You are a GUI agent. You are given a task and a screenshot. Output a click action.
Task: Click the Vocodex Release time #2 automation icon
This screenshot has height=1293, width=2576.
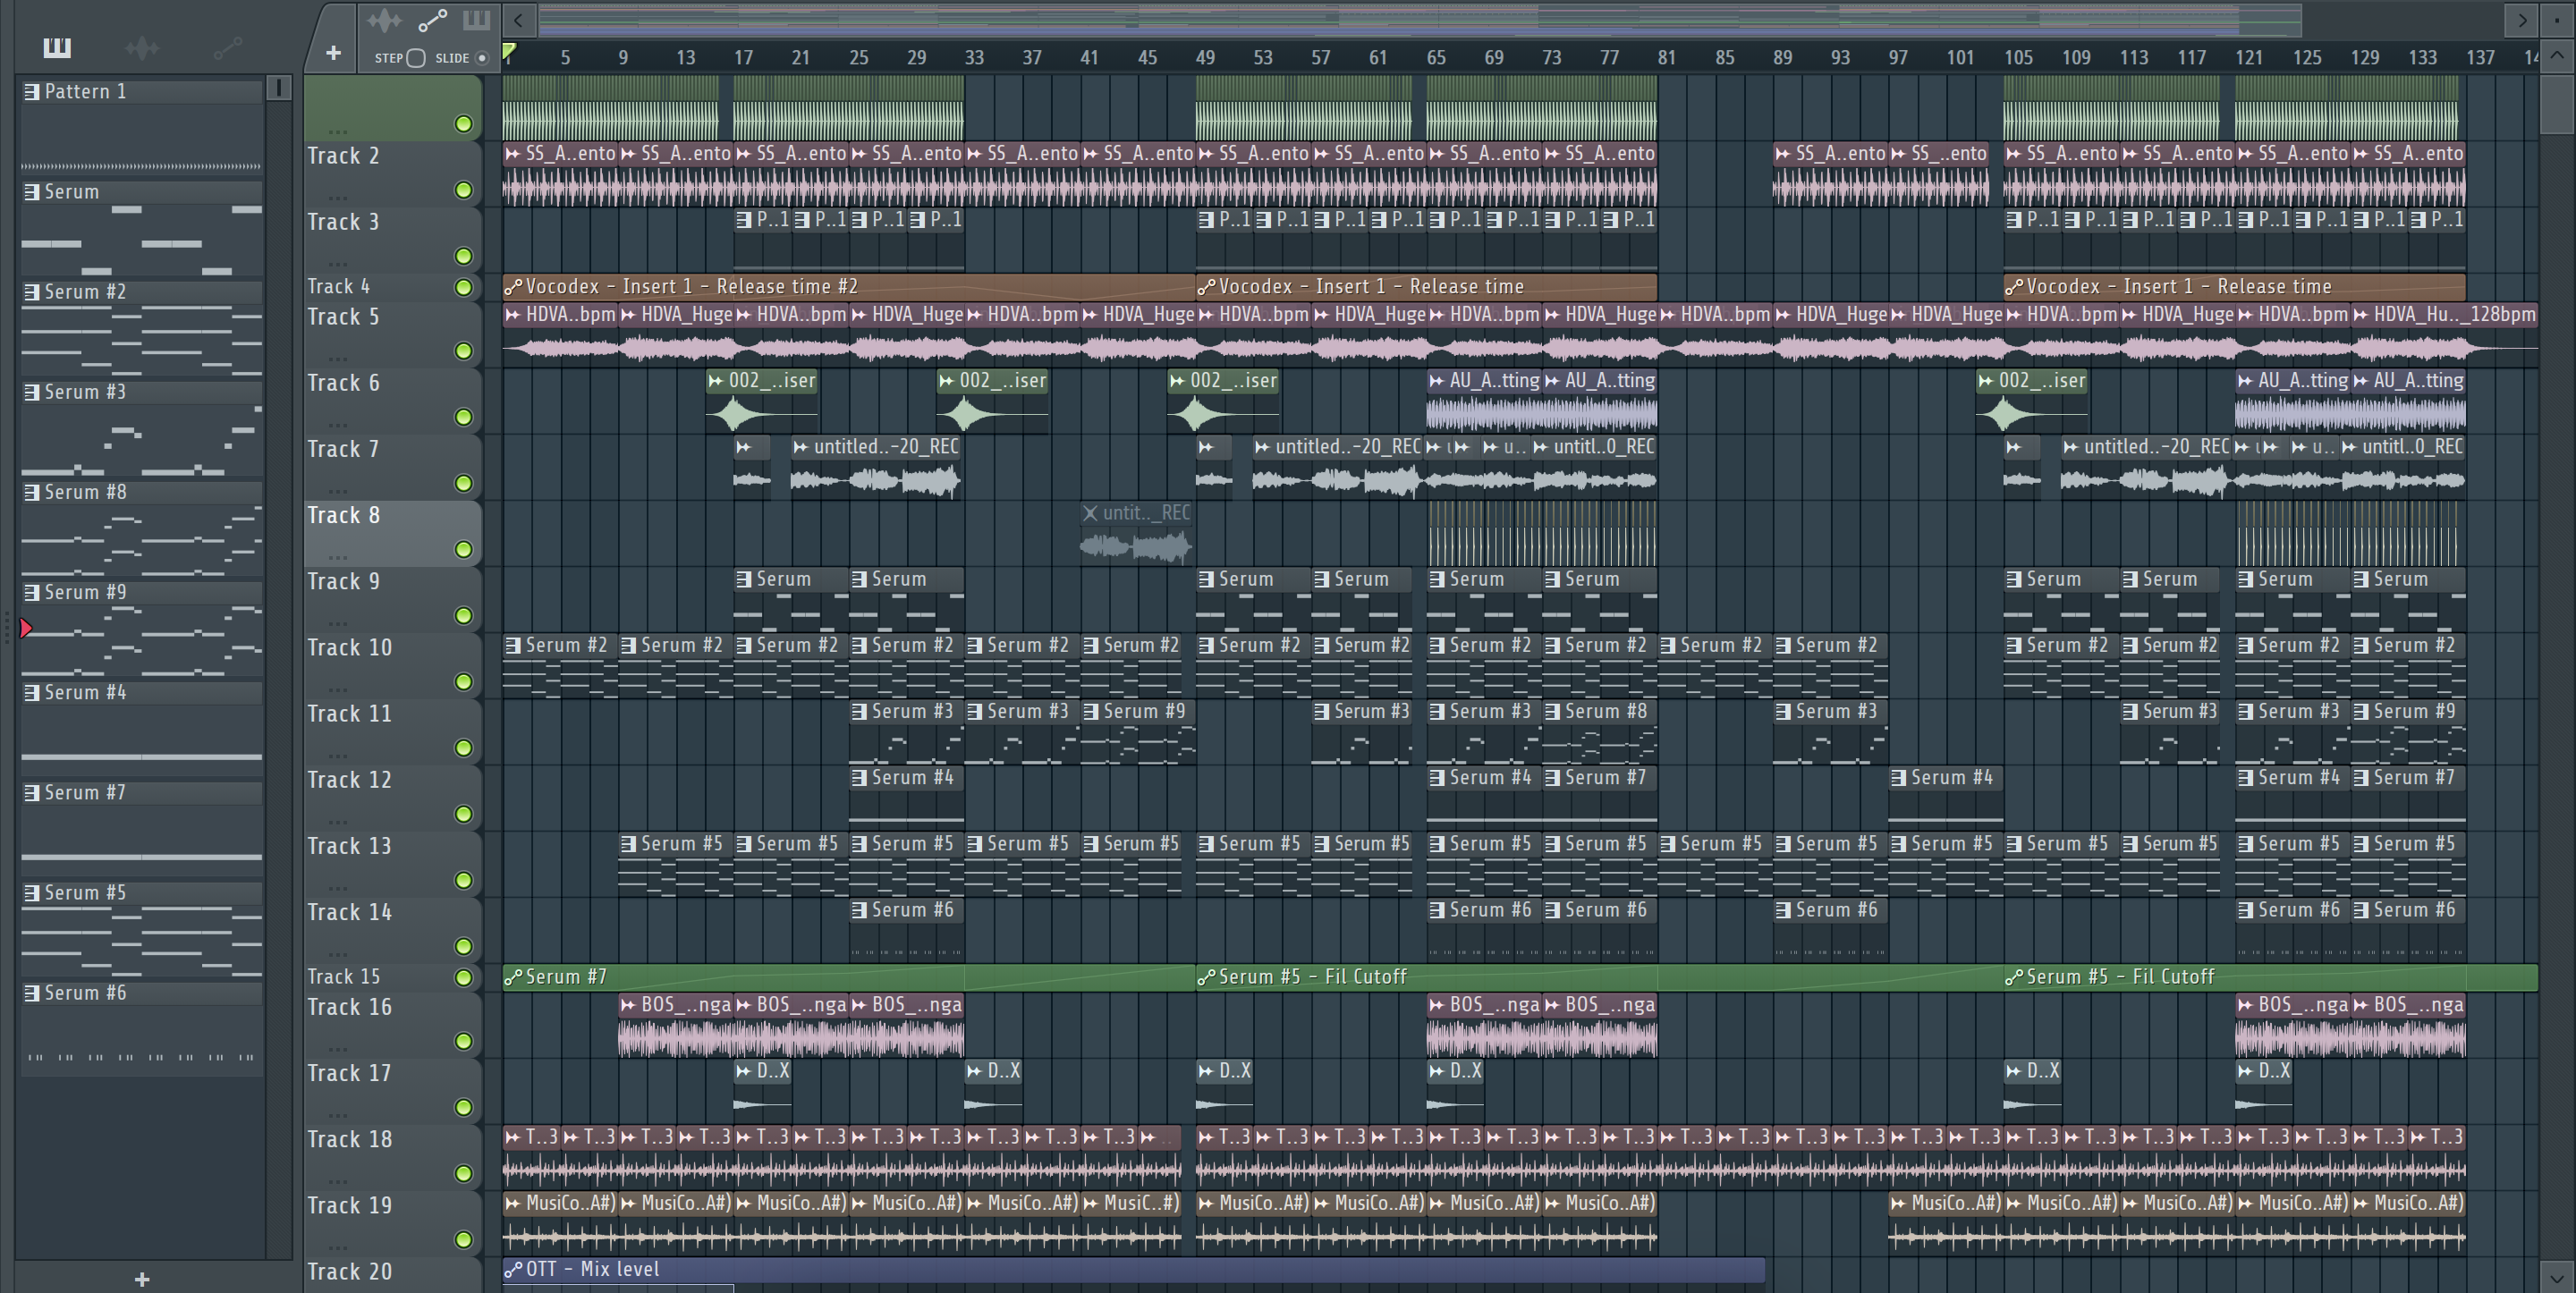(514, 287)
